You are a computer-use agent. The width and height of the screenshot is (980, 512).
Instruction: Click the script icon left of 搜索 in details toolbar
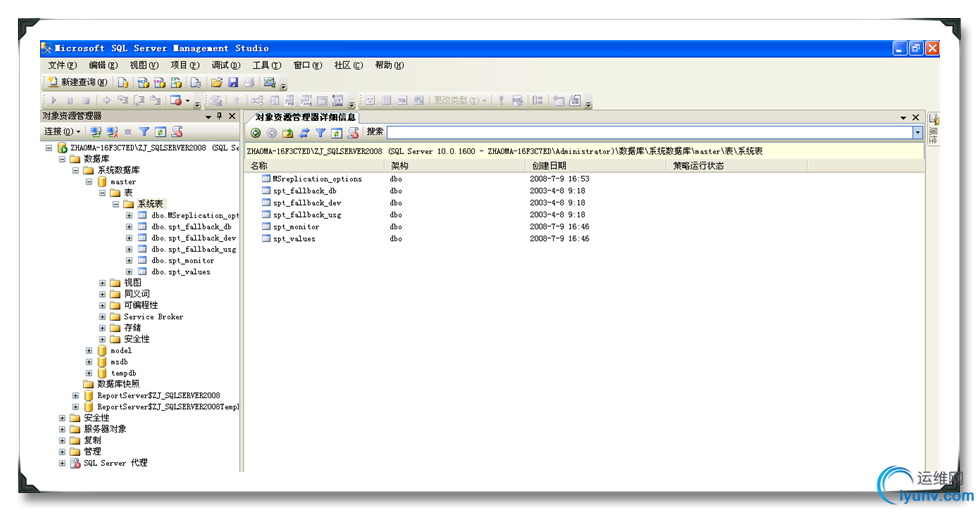pos(353,133)
